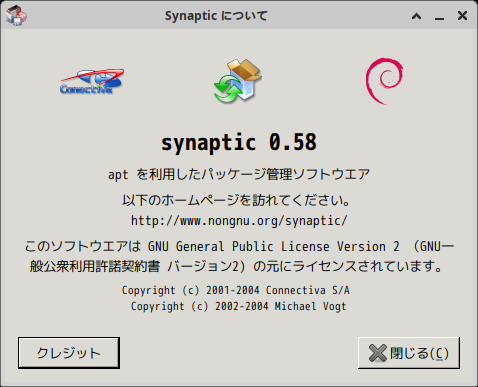Roll up window with the titlebar arrow
The image size is (478, 387).
416,16
